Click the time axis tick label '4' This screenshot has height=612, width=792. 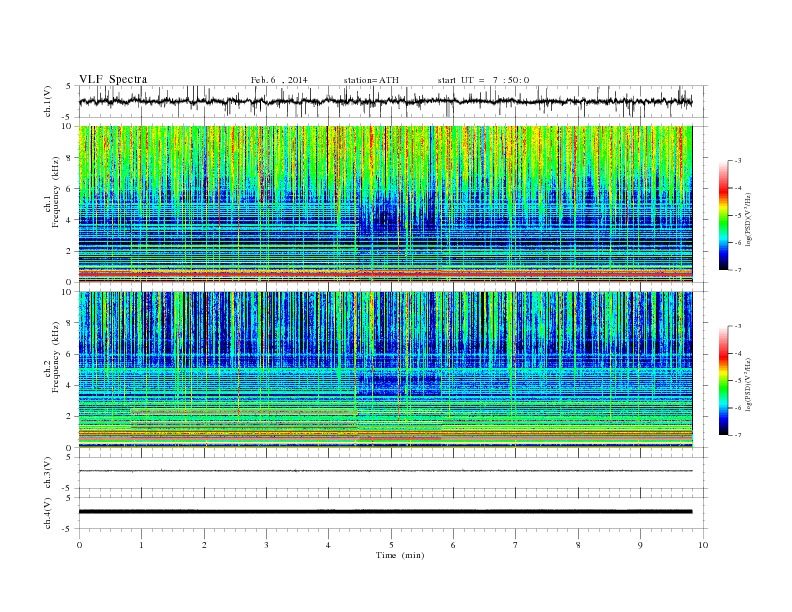(328, 545)
